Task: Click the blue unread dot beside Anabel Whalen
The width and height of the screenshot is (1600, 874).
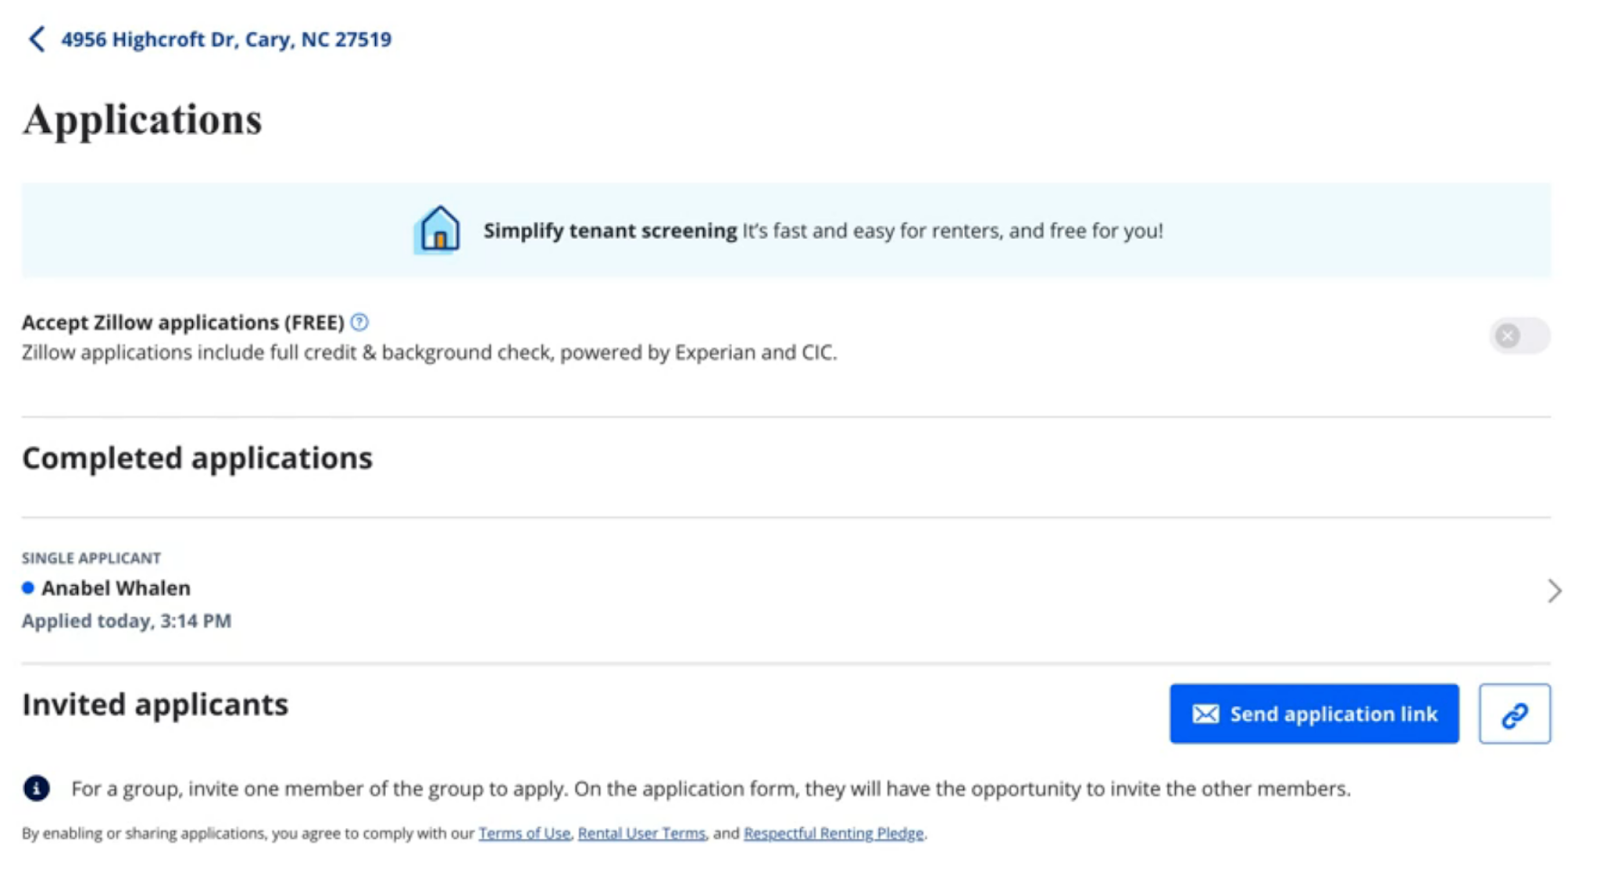Action: coord(28,588)
